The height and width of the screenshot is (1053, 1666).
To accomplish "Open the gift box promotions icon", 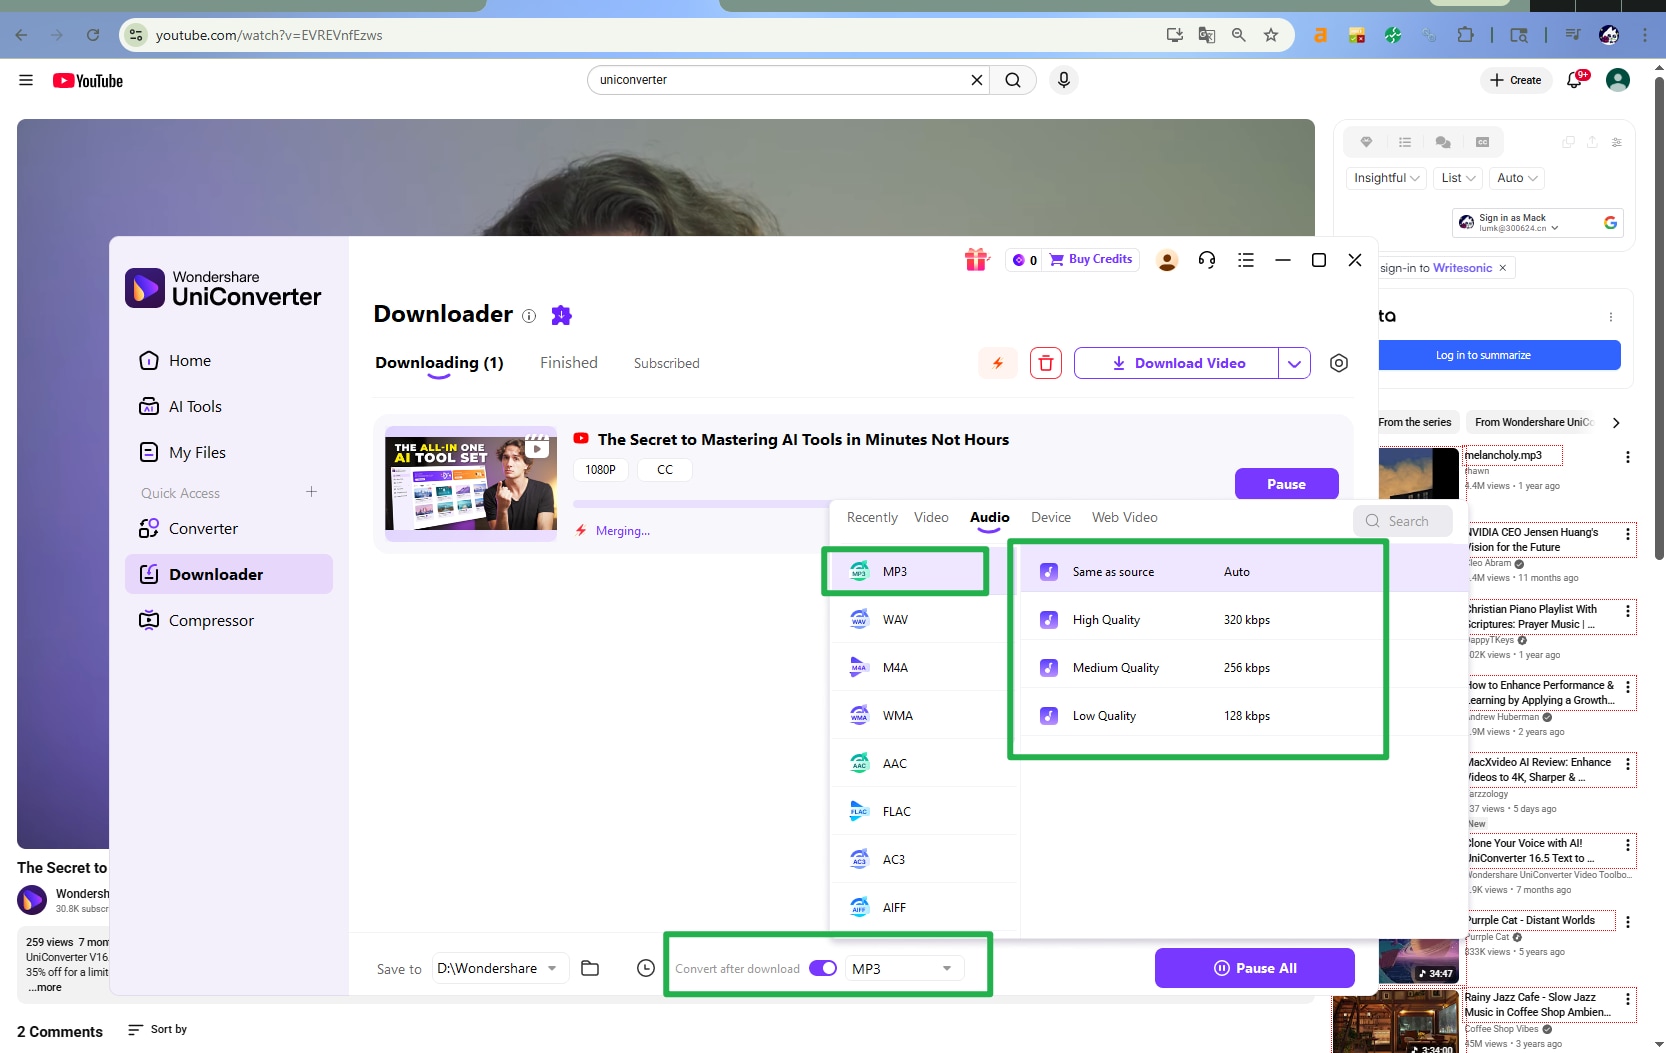I will [977, 260].
